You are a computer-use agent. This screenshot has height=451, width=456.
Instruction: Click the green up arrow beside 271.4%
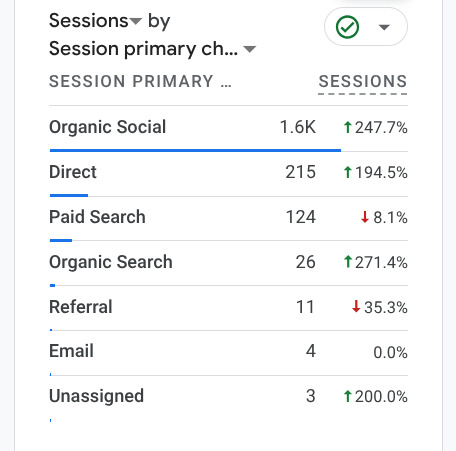[348, 262]
